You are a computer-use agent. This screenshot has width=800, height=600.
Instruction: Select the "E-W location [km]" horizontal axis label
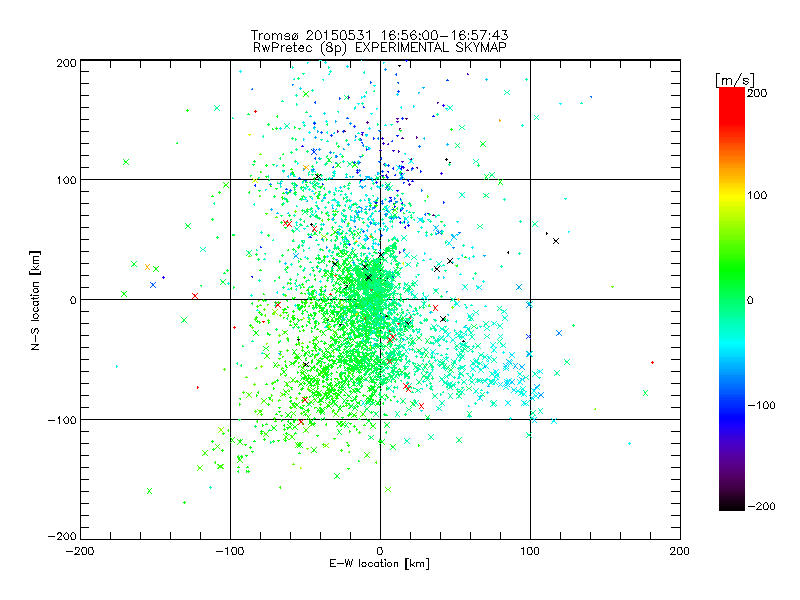coord(379,564)
